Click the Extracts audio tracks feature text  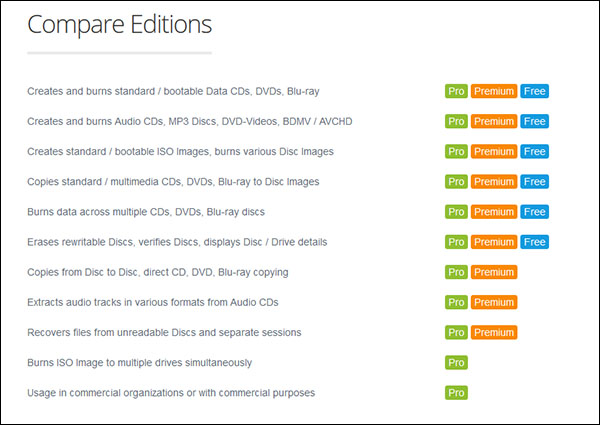[153, 302]
